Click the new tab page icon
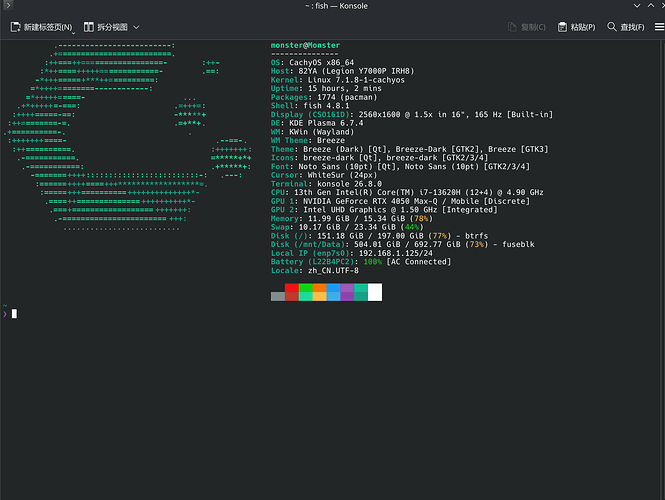 click(15, 27)
